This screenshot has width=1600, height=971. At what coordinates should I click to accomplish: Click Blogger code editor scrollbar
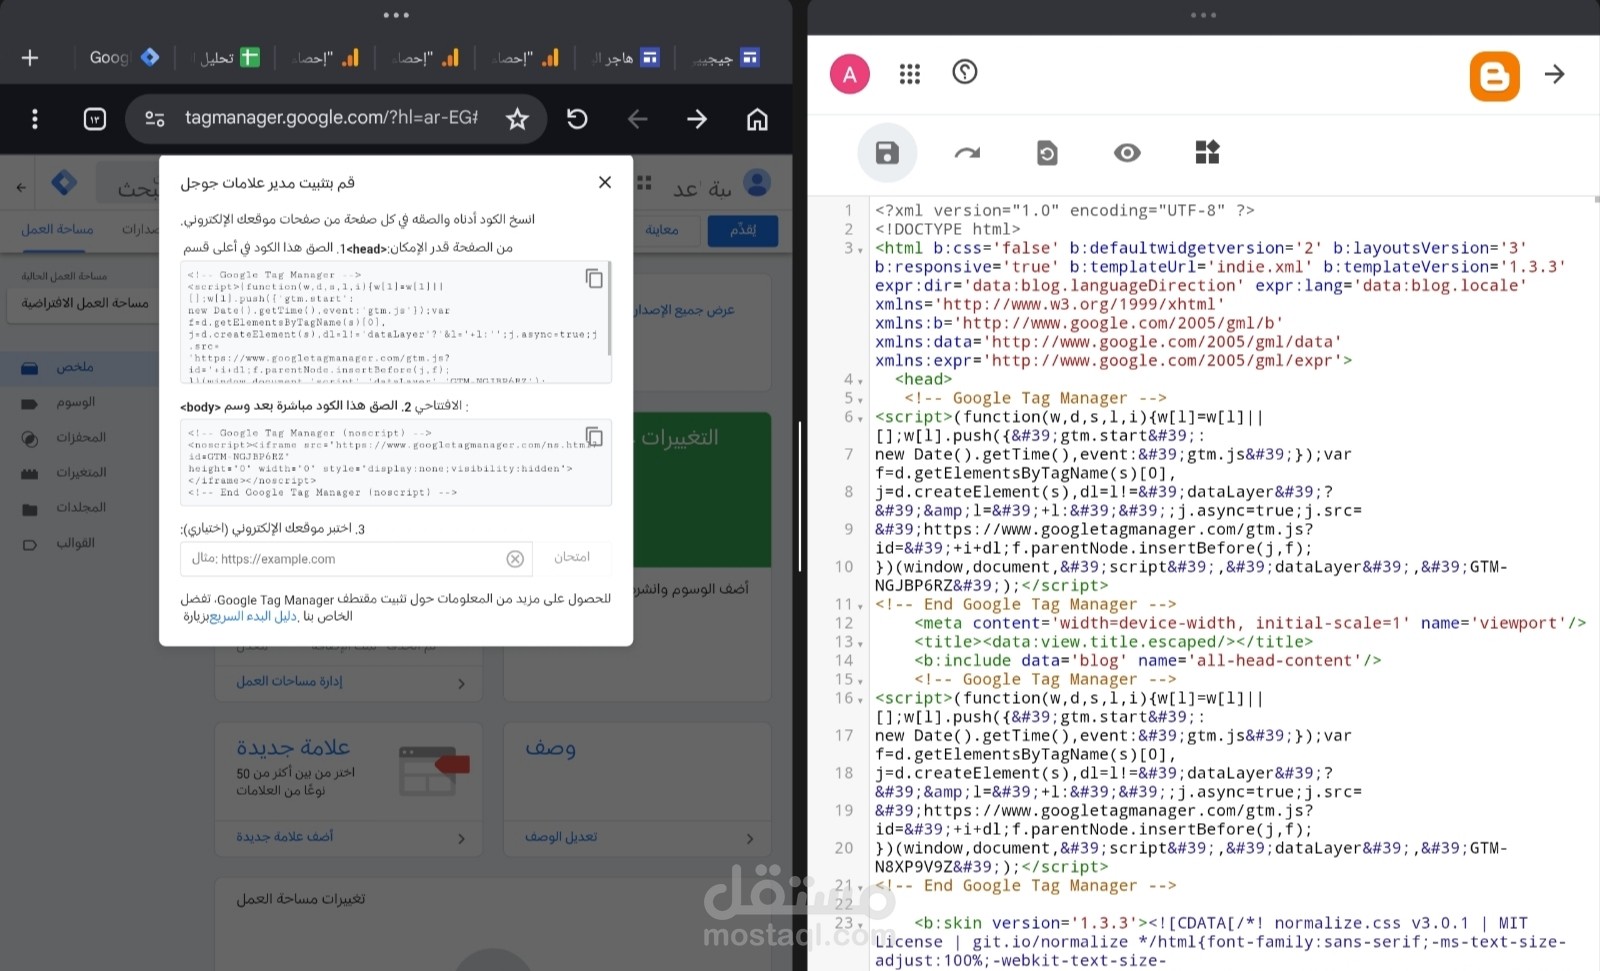click(x=1596, y=200)
